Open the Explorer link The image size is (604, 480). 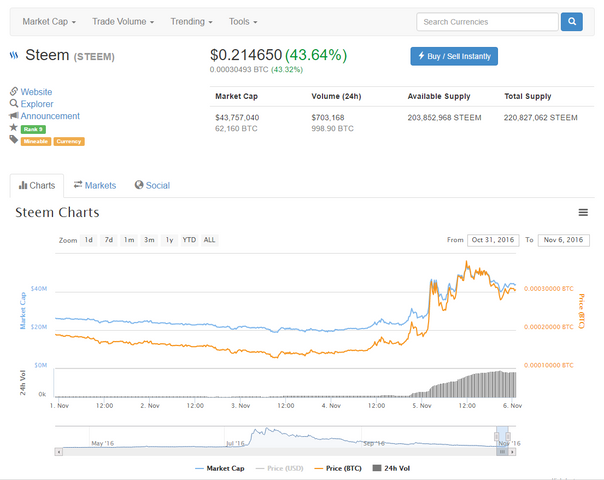tap(37, 104)
